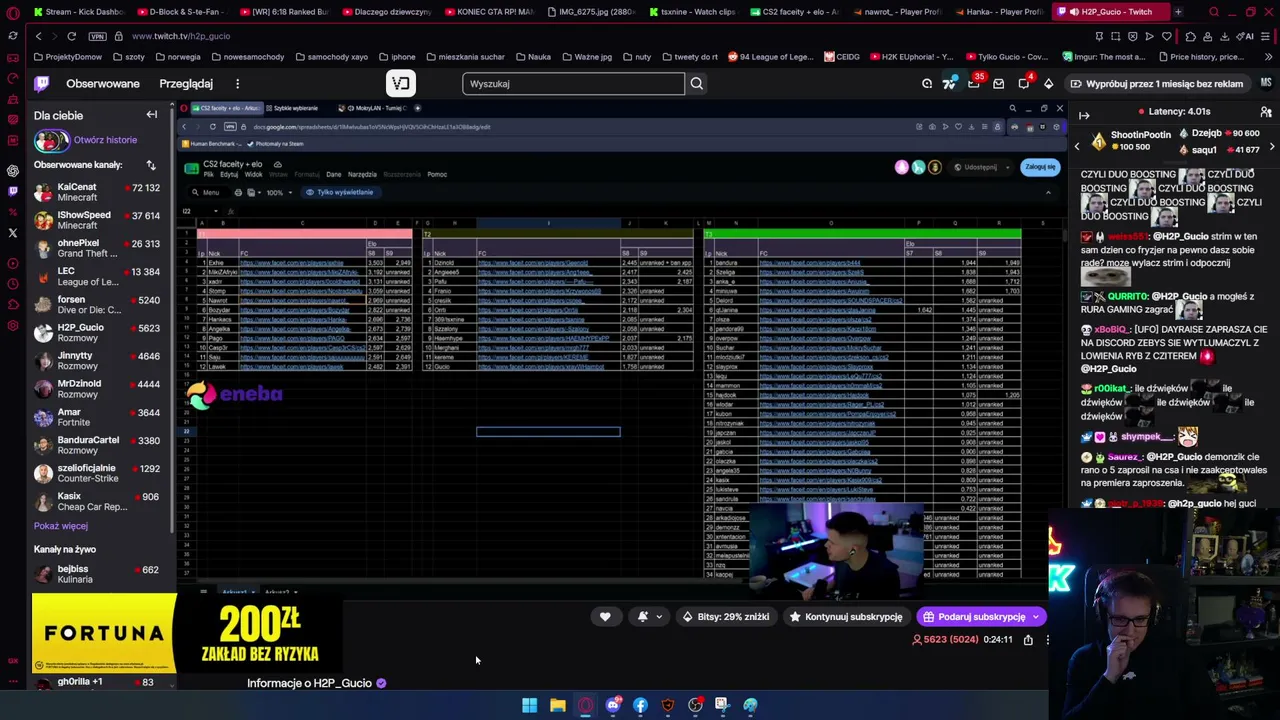Switch to the Stream - Kick Dashboard tab
This screenshot has height=720, width=1280.
tap(78, 12)
